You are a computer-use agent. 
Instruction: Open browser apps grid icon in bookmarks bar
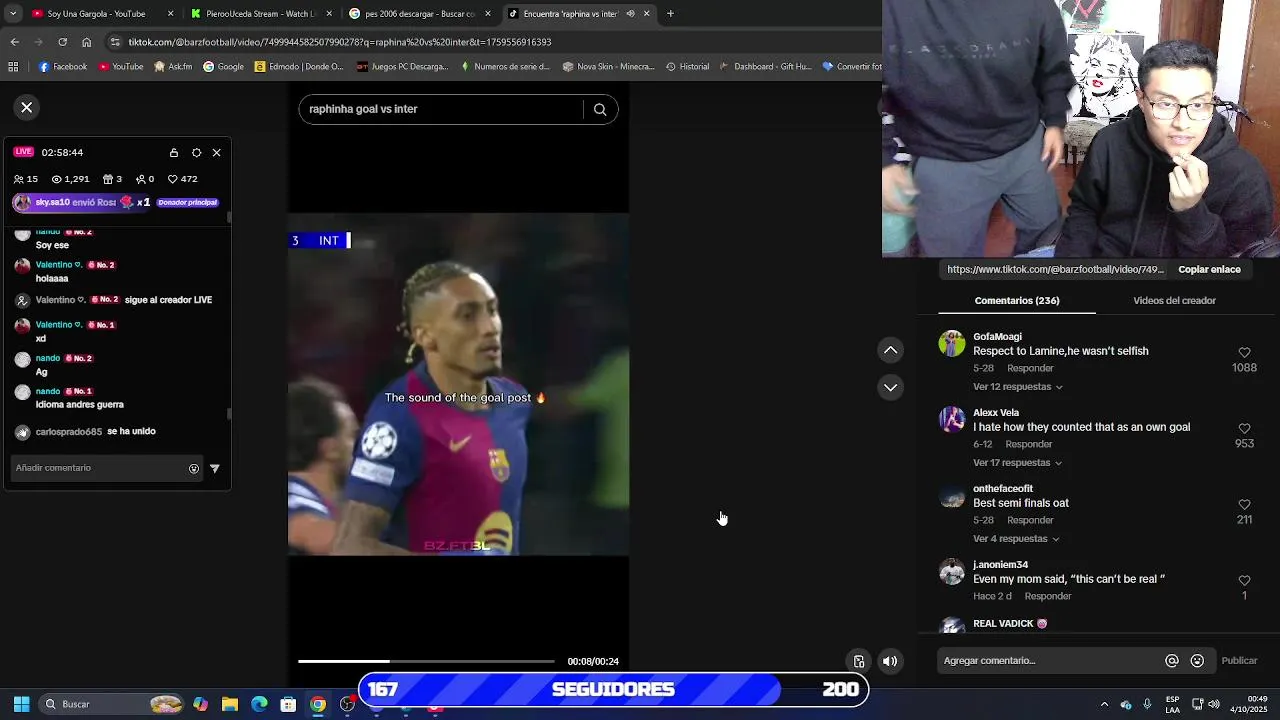13,67
